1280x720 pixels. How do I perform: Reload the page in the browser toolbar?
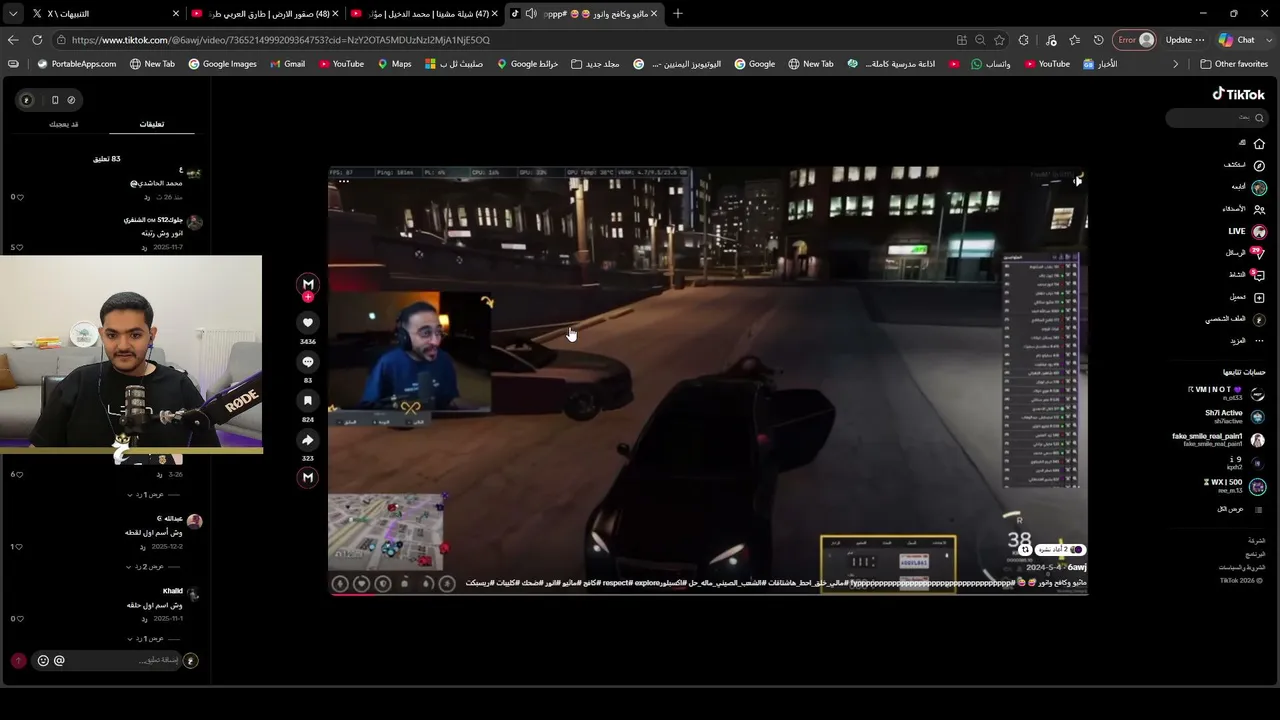point(37,40)
